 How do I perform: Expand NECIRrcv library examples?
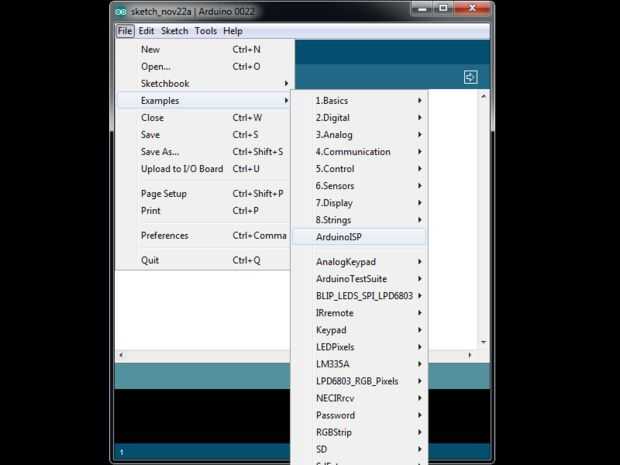tap(359, 398)
